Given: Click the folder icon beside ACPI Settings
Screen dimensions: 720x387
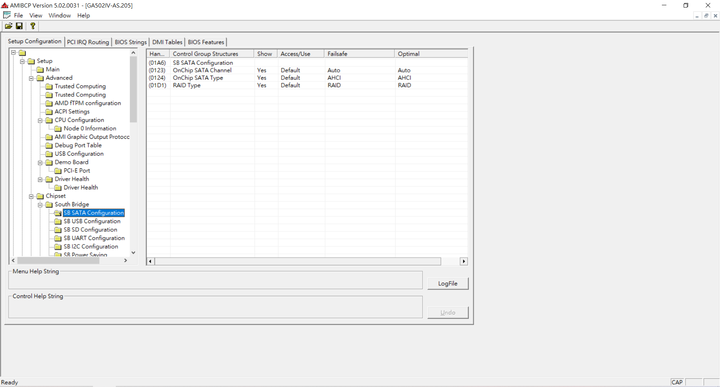Looking at the screenshot, I should coord(49,112).
